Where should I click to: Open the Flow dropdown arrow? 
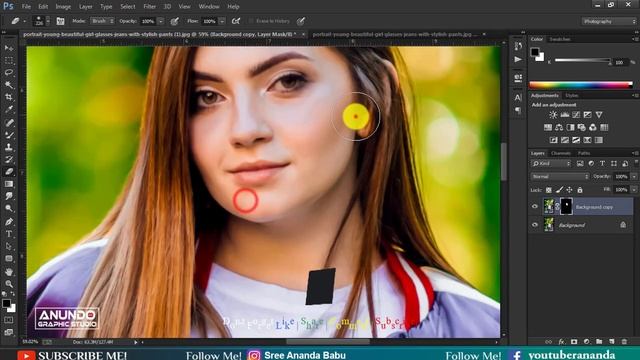pyautogui.click(x=222, y=21)
